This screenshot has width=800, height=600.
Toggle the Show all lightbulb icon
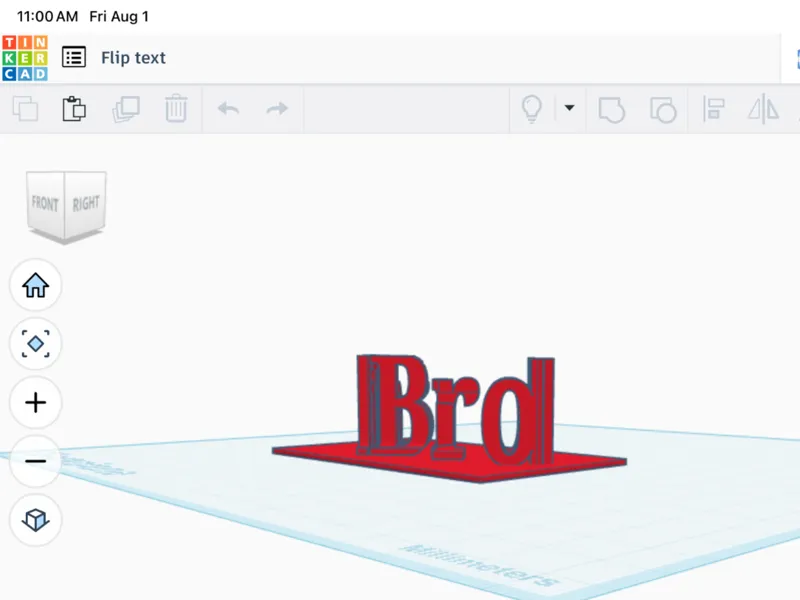tap(532, 109)
